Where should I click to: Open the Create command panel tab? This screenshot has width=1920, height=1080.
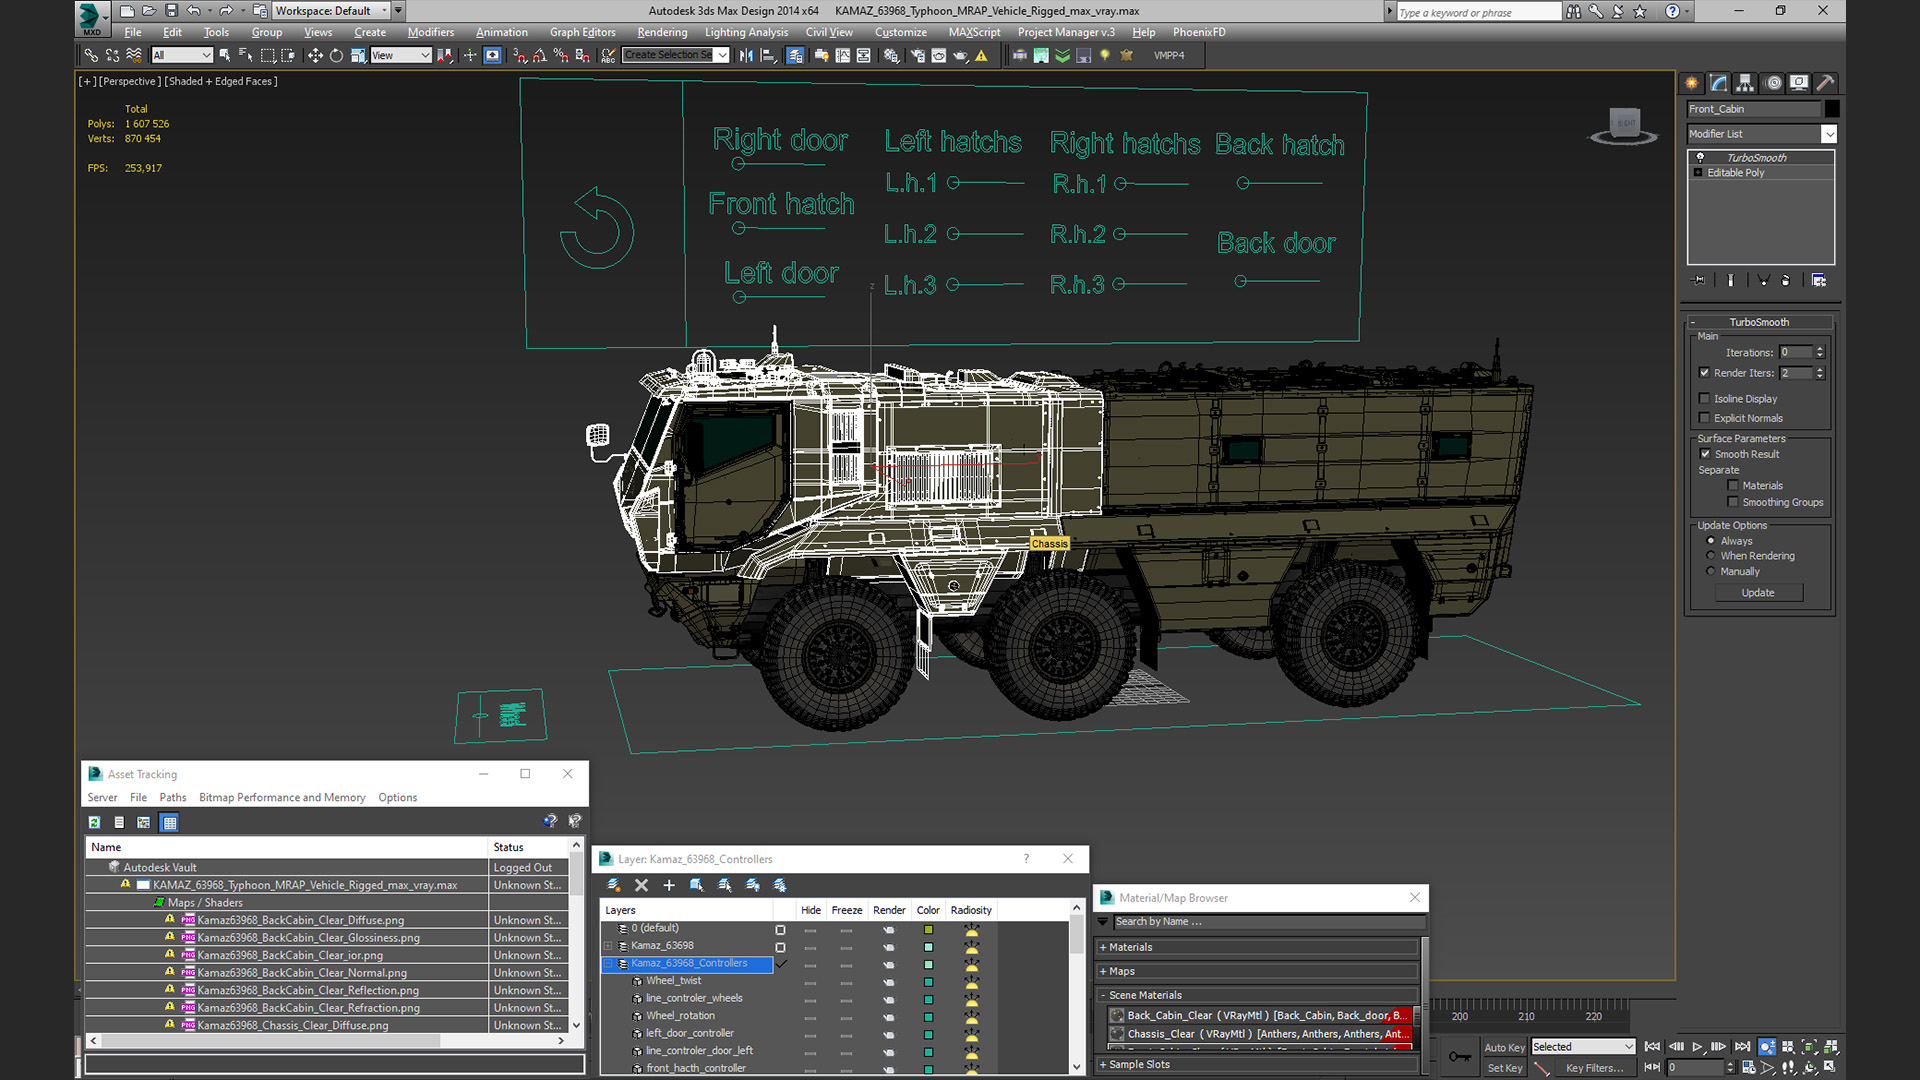(x=1692, y=83)
